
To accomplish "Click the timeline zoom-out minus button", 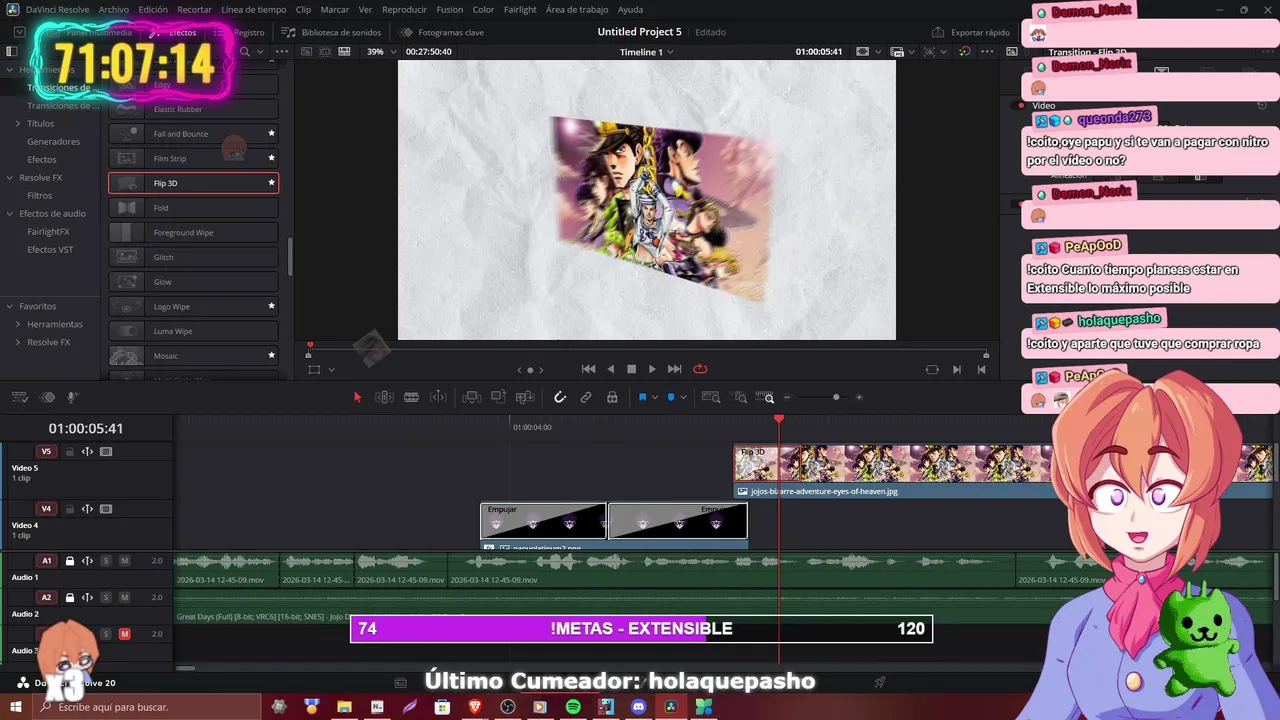I will 787,397.
